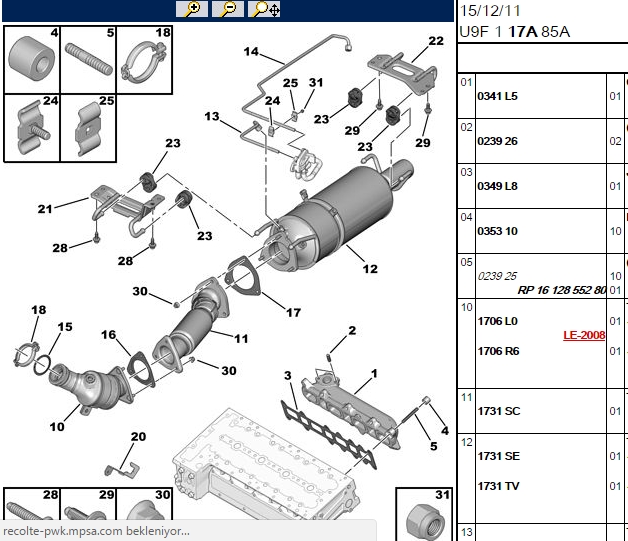Click row index 01 in parts table
This screenshot has width=628, height=541.
[466, 82]
